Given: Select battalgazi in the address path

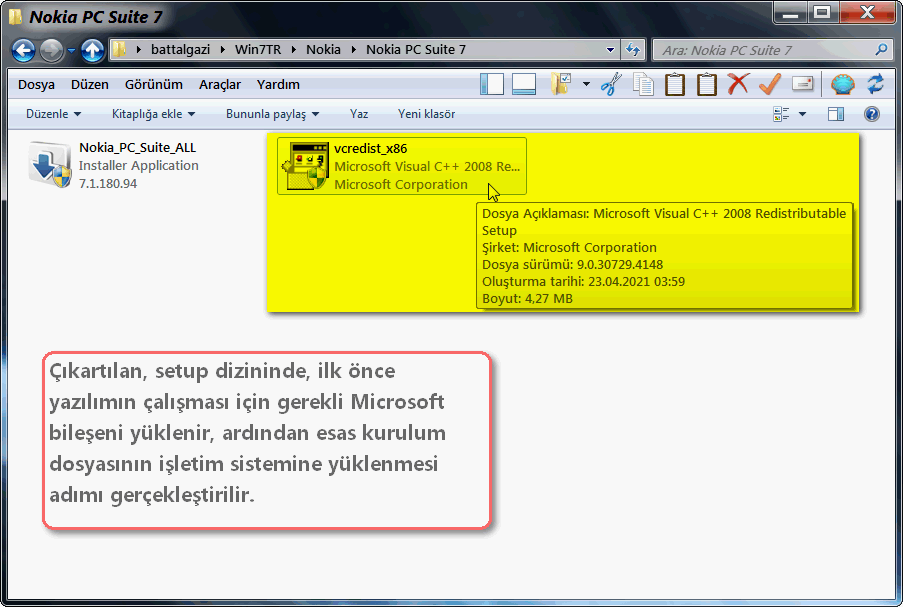Looking at the screenshot, I should pos(180,50).
